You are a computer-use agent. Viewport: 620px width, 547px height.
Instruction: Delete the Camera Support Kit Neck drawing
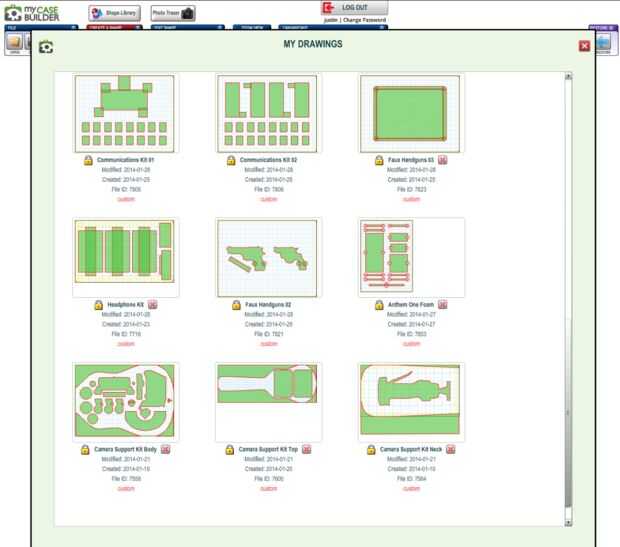coord(450,449)
